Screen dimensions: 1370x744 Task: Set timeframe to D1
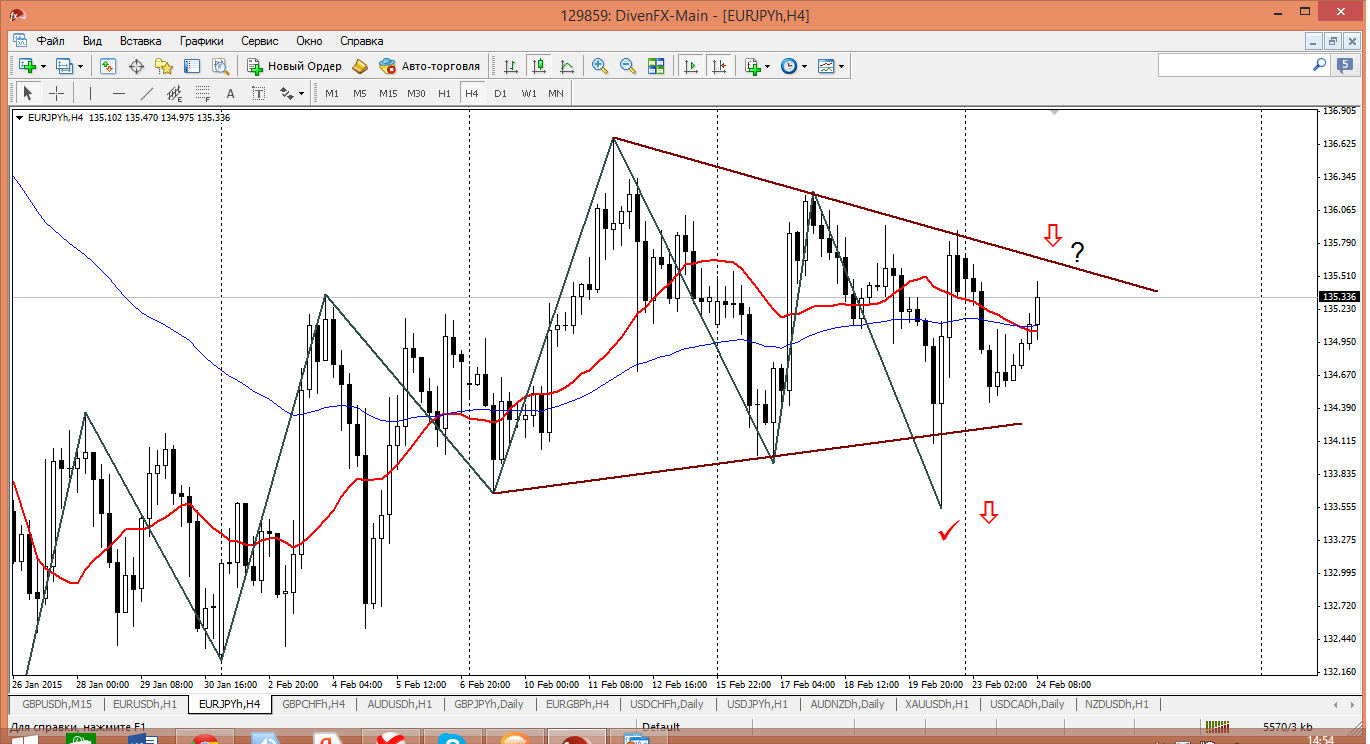[x=500, y=93]
